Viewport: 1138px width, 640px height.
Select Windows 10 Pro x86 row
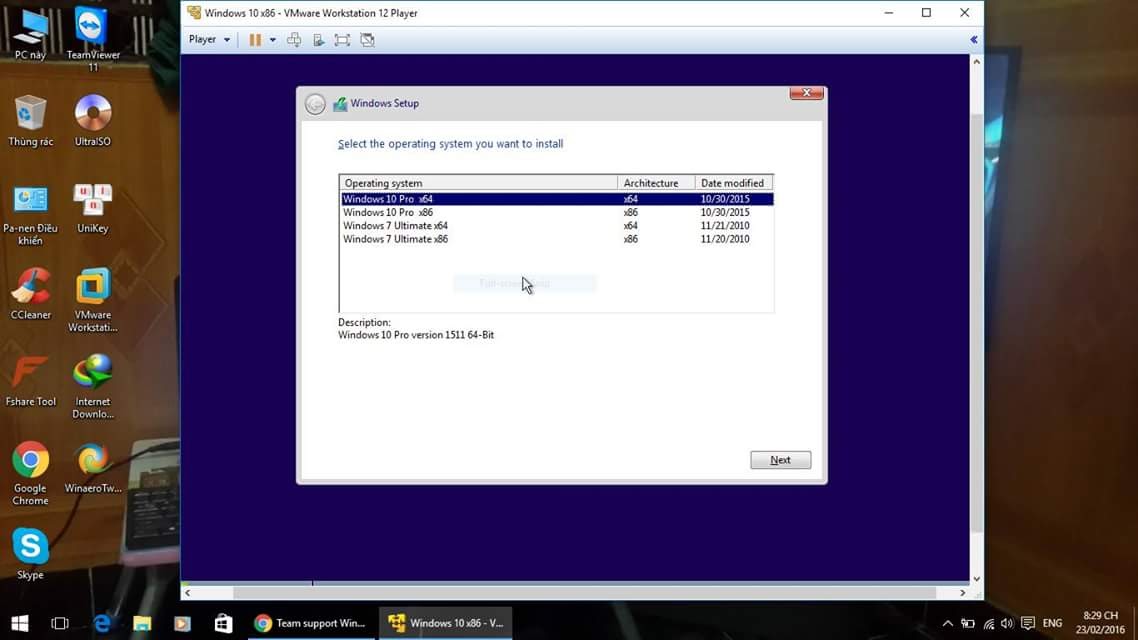[x=557, y=213]
